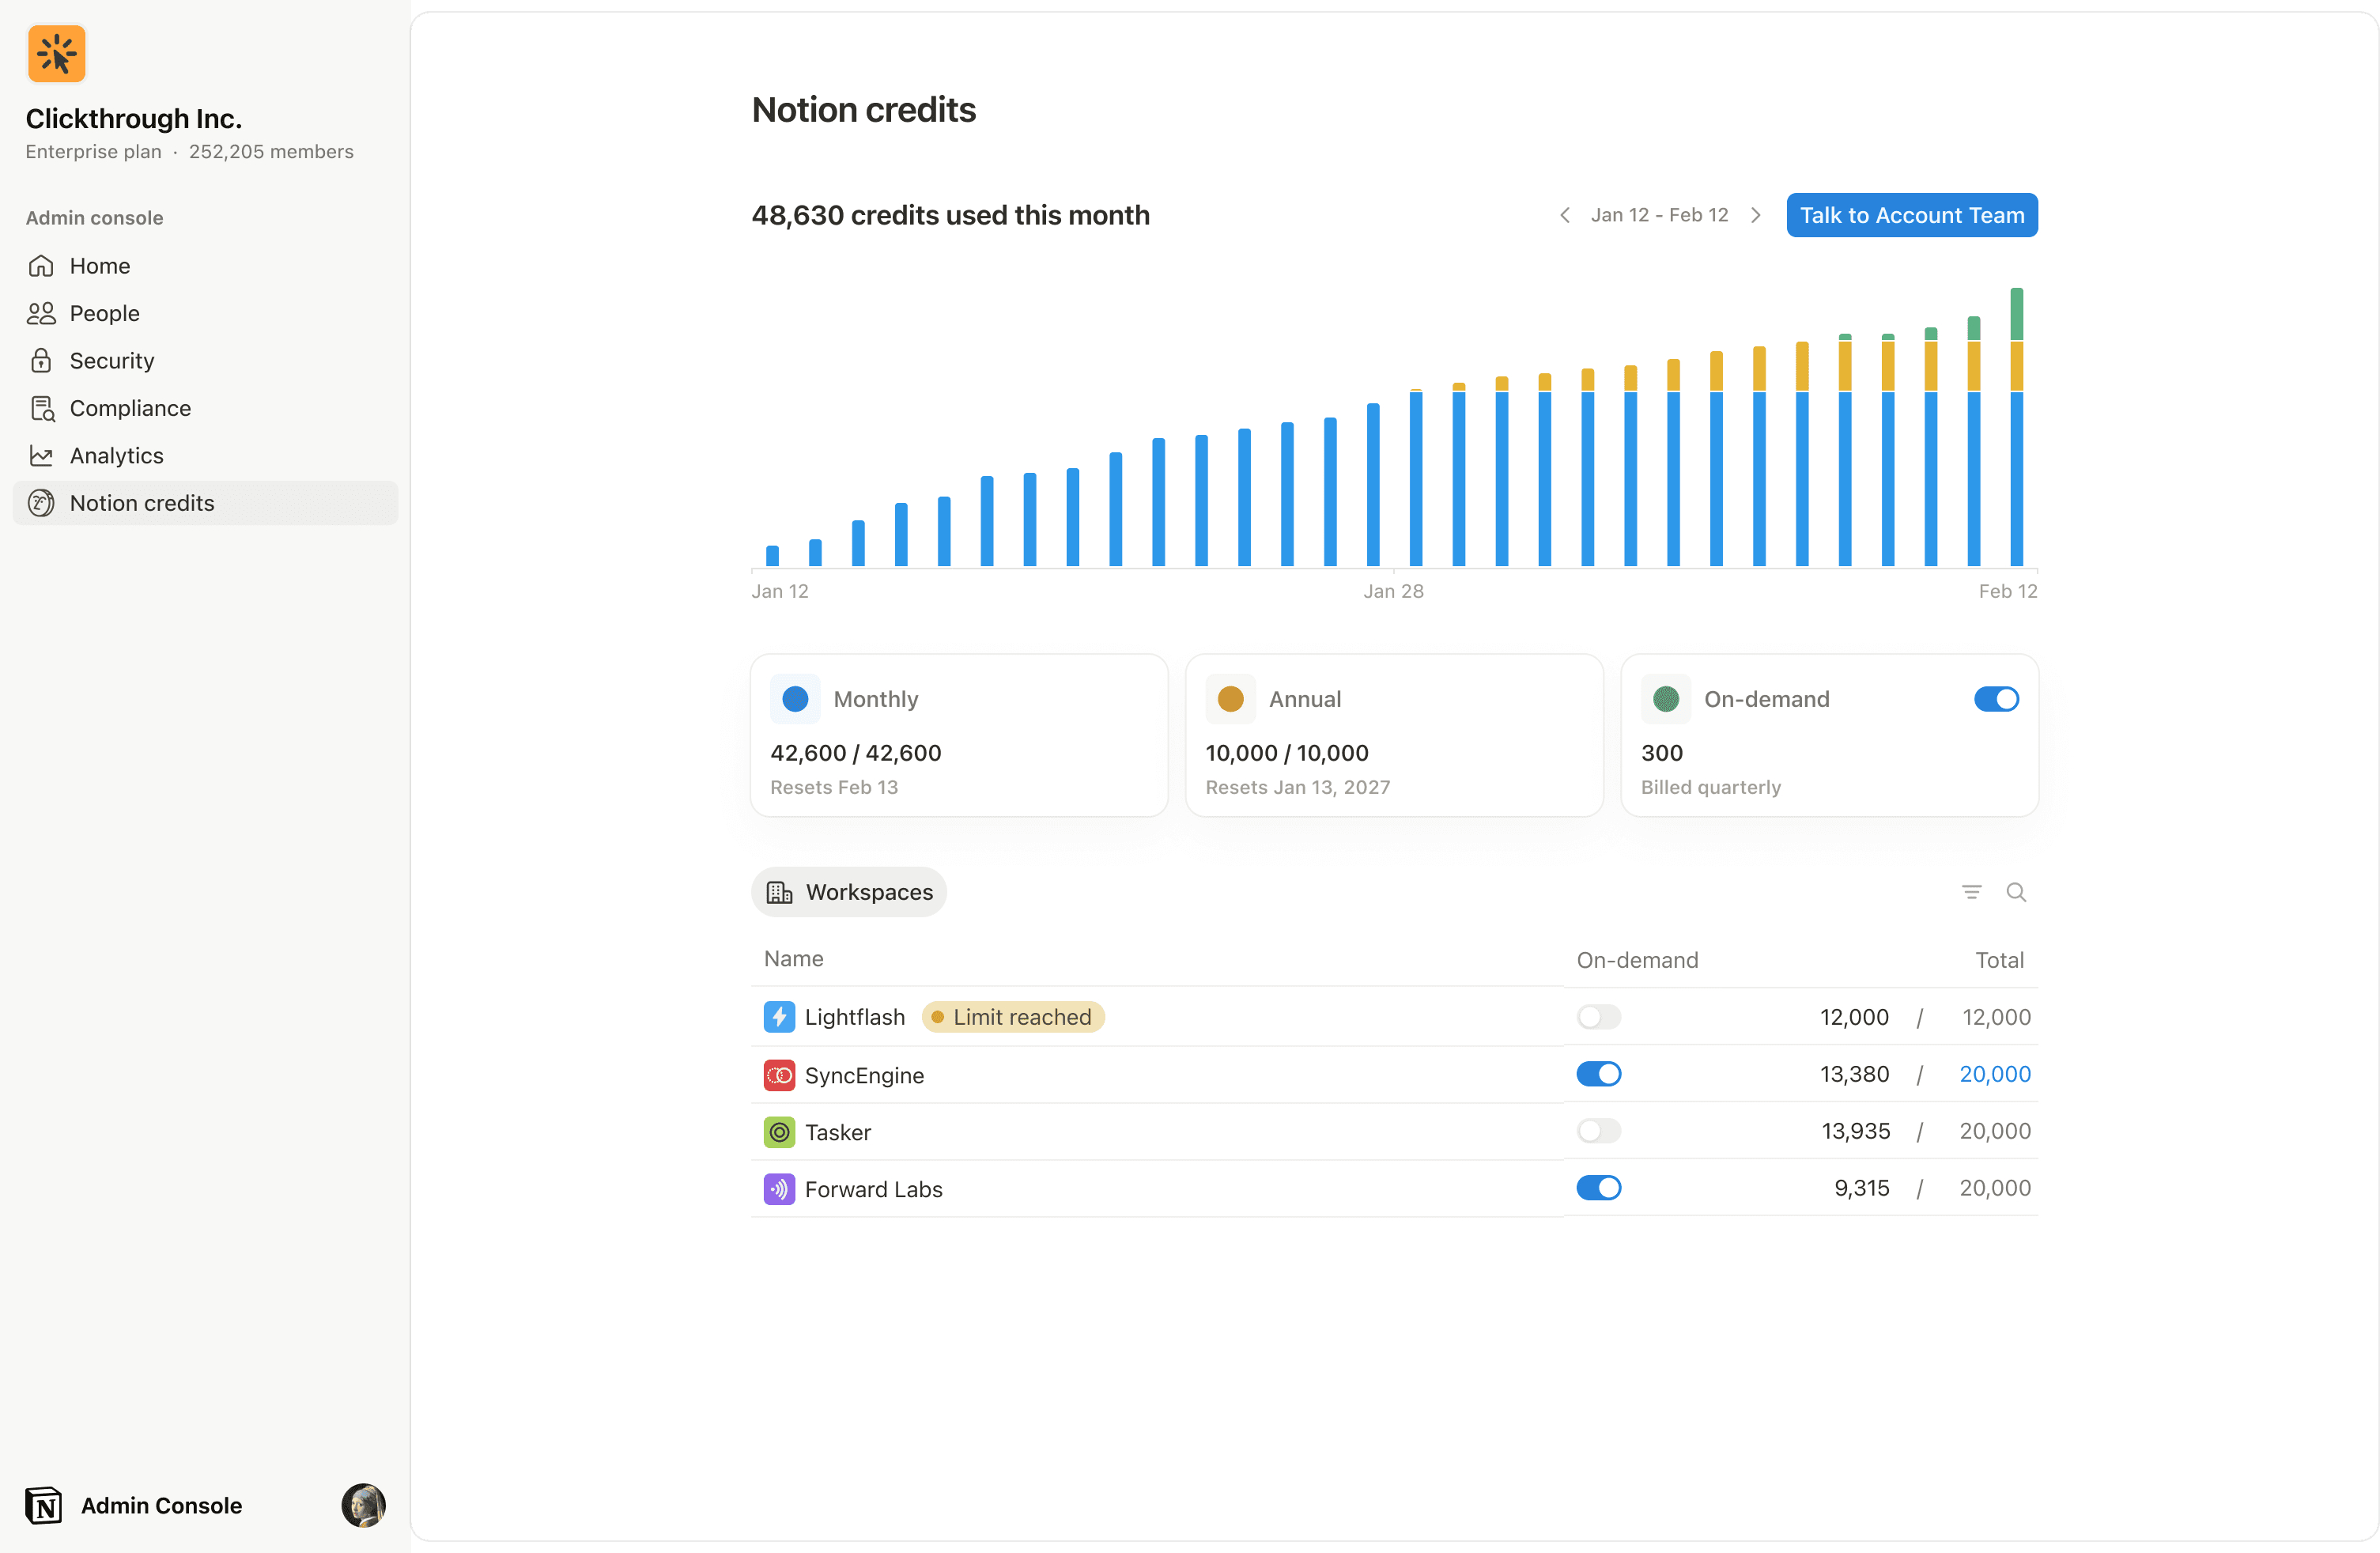Viewport: 2380px width, 1553px height.
Task: Select the Lightflash workspace name
Action: (855, 1017)
